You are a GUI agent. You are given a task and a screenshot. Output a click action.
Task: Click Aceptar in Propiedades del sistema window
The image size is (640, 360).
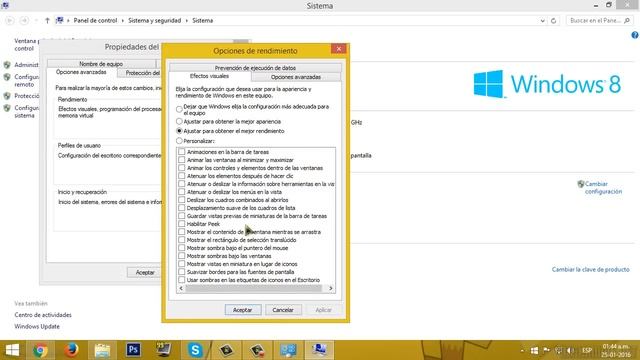coord(144,272)
